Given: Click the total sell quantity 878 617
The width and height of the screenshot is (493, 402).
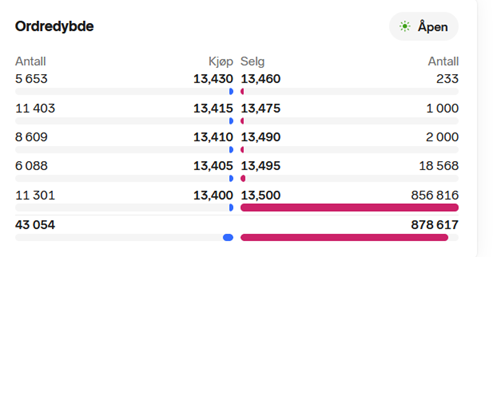Looking at the screenshot, I should point(435,225).
